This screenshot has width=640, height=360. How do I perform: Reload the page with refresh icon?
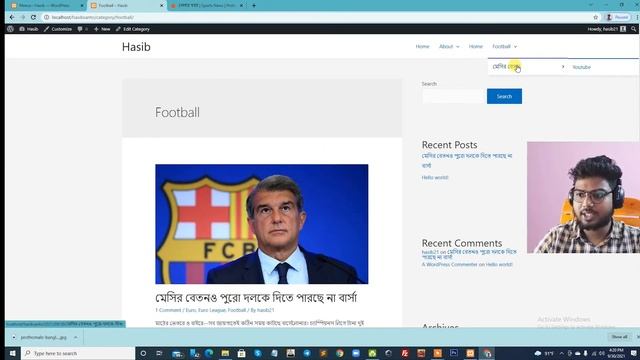pos(33,17)
